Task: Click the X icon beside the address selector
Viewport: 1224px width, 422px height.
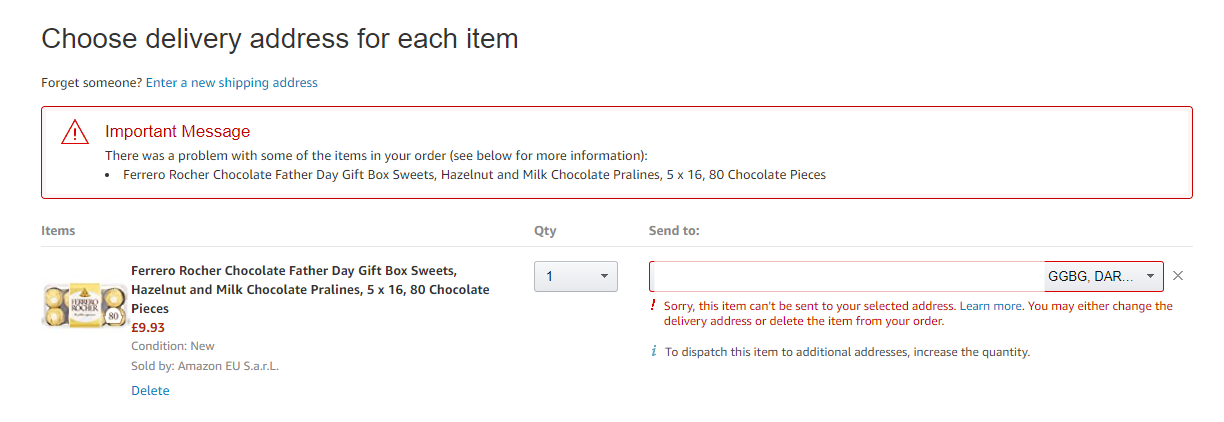Action: 1178,276
